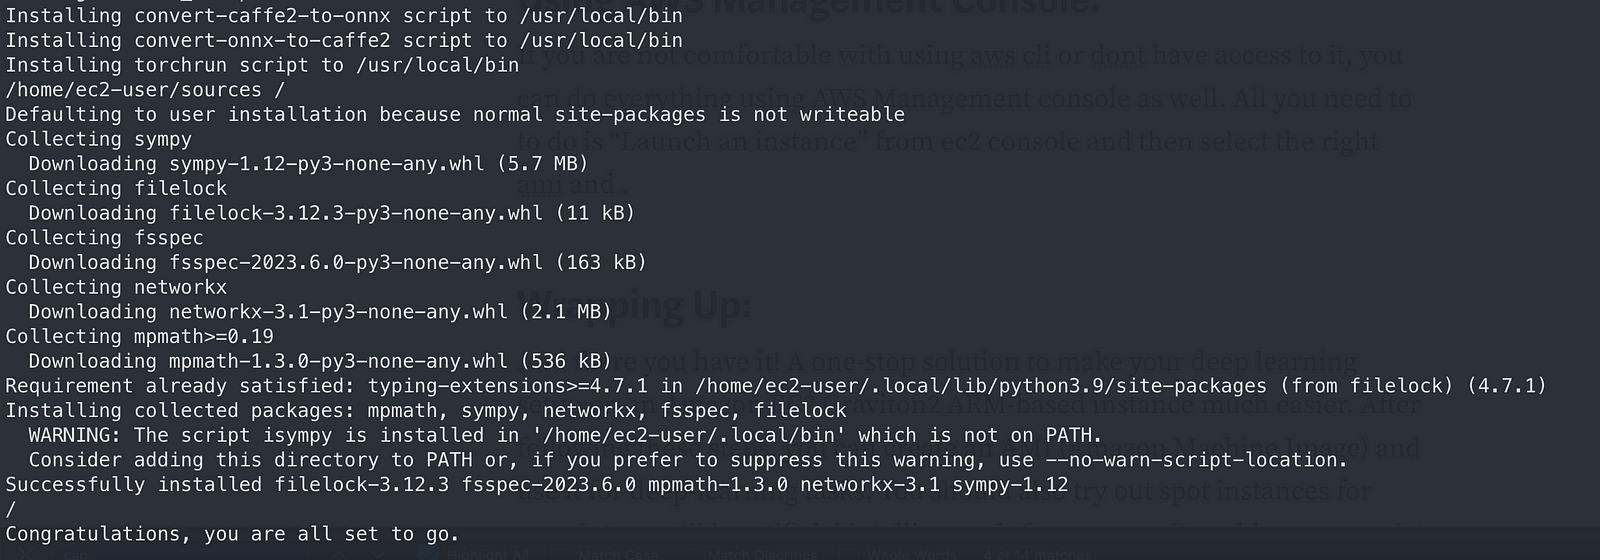Click the "Successfully installed" output line

(x=537, y=484)
